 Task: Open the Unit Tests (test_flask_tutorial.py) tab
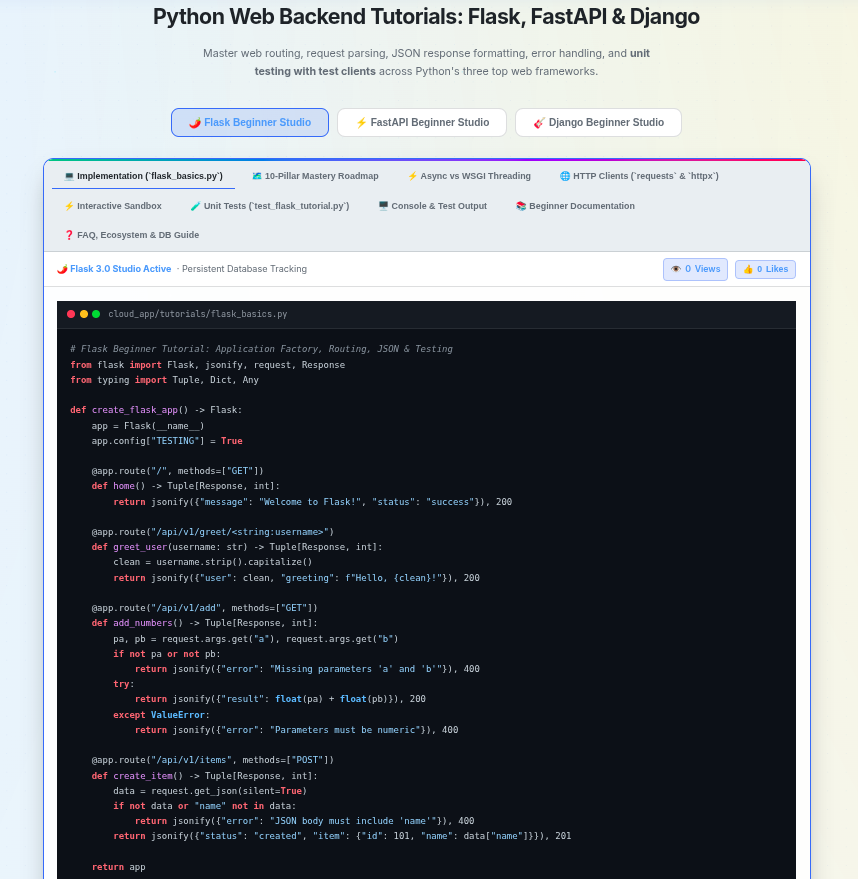coord(270,206)
